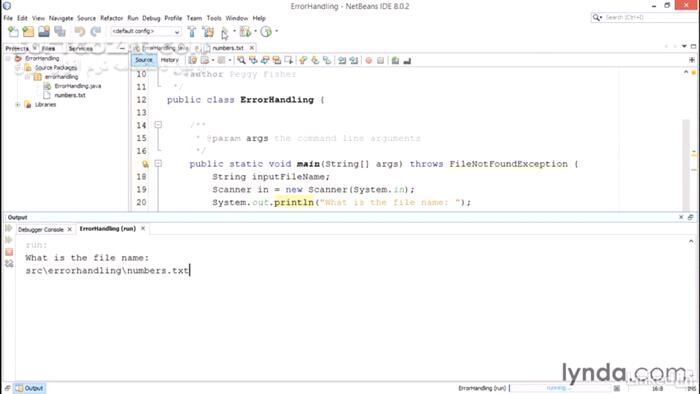Open the numbers.txt editor tab
This screenshot has height=394, width=700.
(228, 48)
